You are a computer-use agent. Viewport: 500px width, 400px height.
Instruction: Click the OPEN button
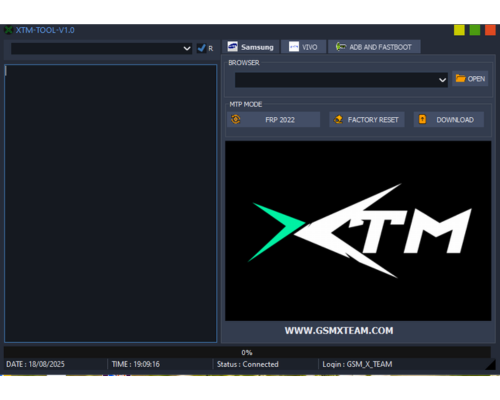[x=470, y=79]
